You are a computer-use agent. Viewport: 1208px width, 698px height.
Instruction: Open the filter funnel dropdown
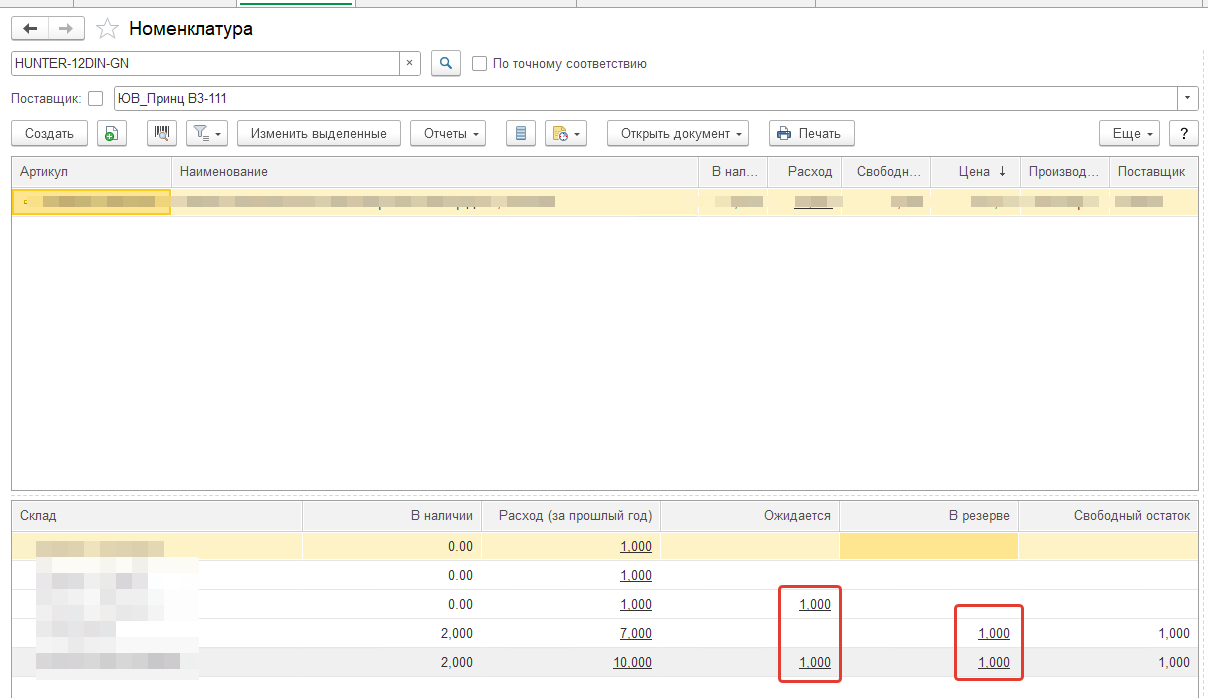point(208,133)
